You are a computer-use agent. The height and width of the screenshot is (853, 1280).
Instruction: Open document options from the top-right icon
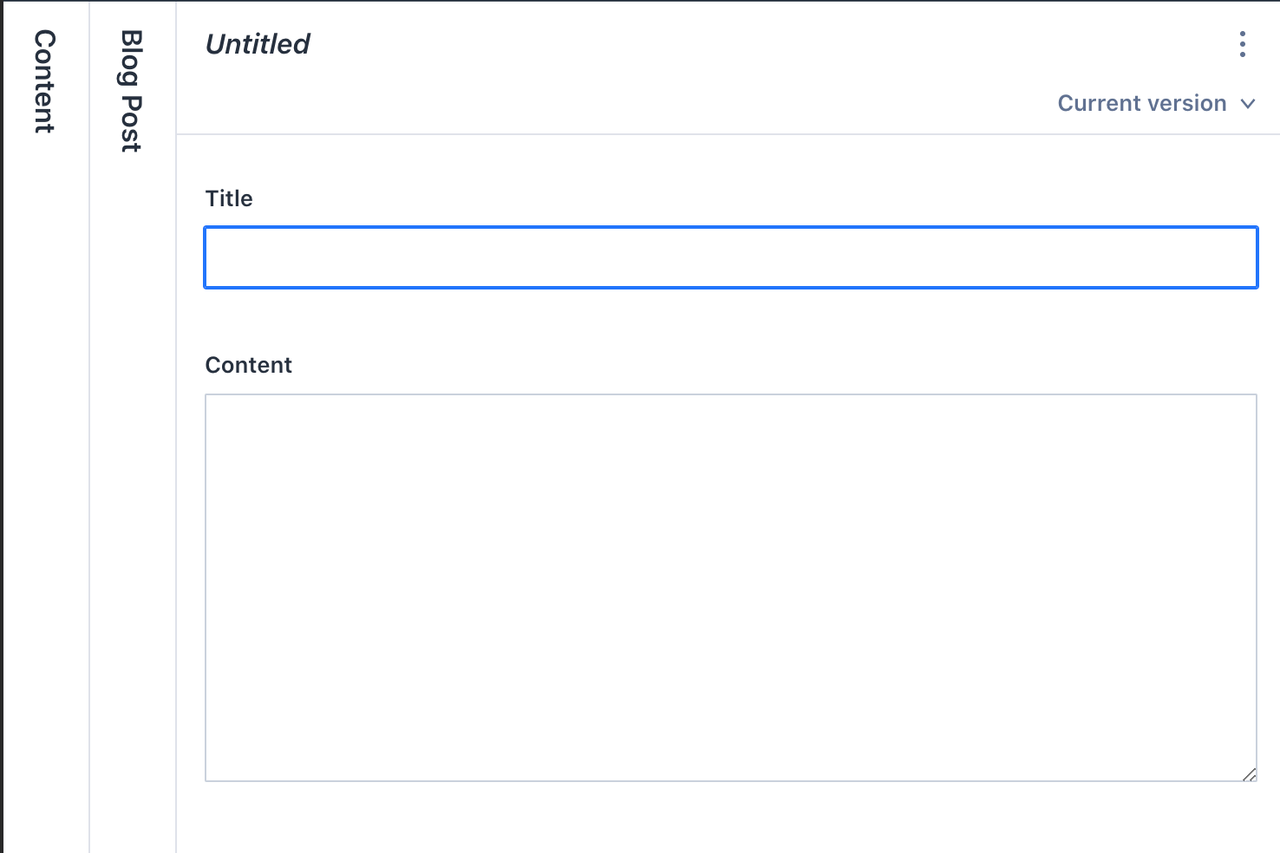1241,44
